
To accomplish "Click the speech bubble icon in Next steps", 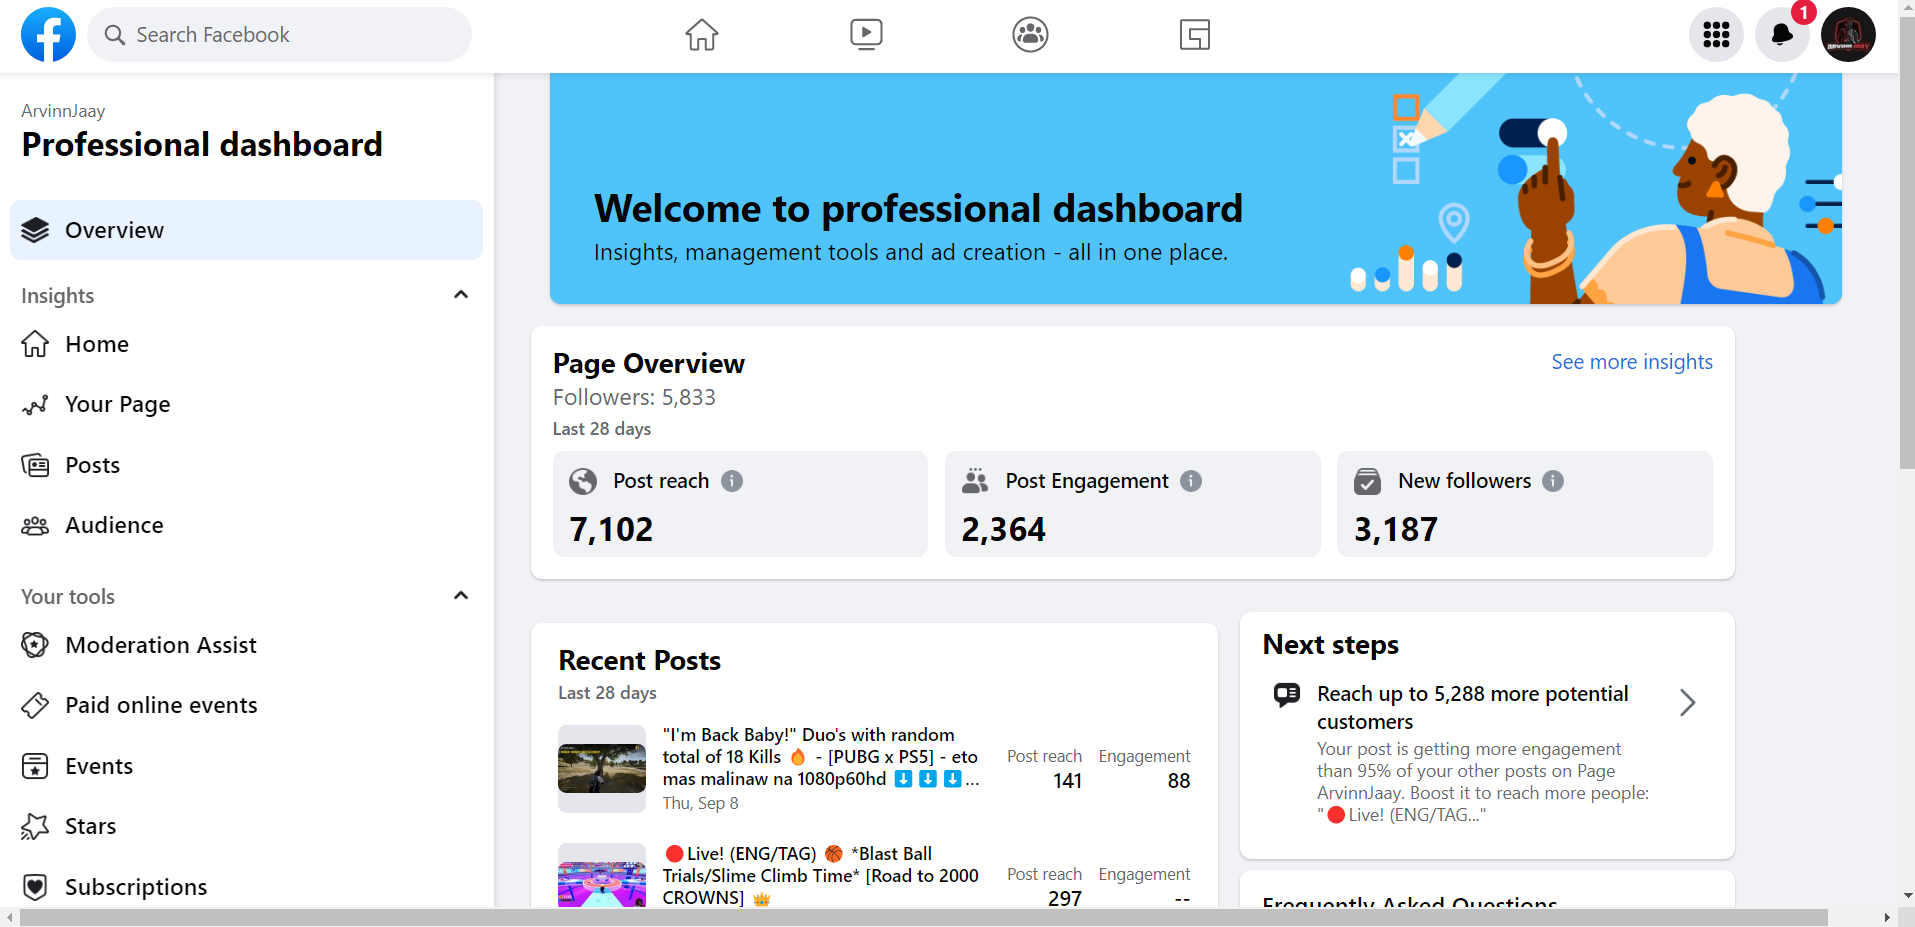I will 1287,695.
